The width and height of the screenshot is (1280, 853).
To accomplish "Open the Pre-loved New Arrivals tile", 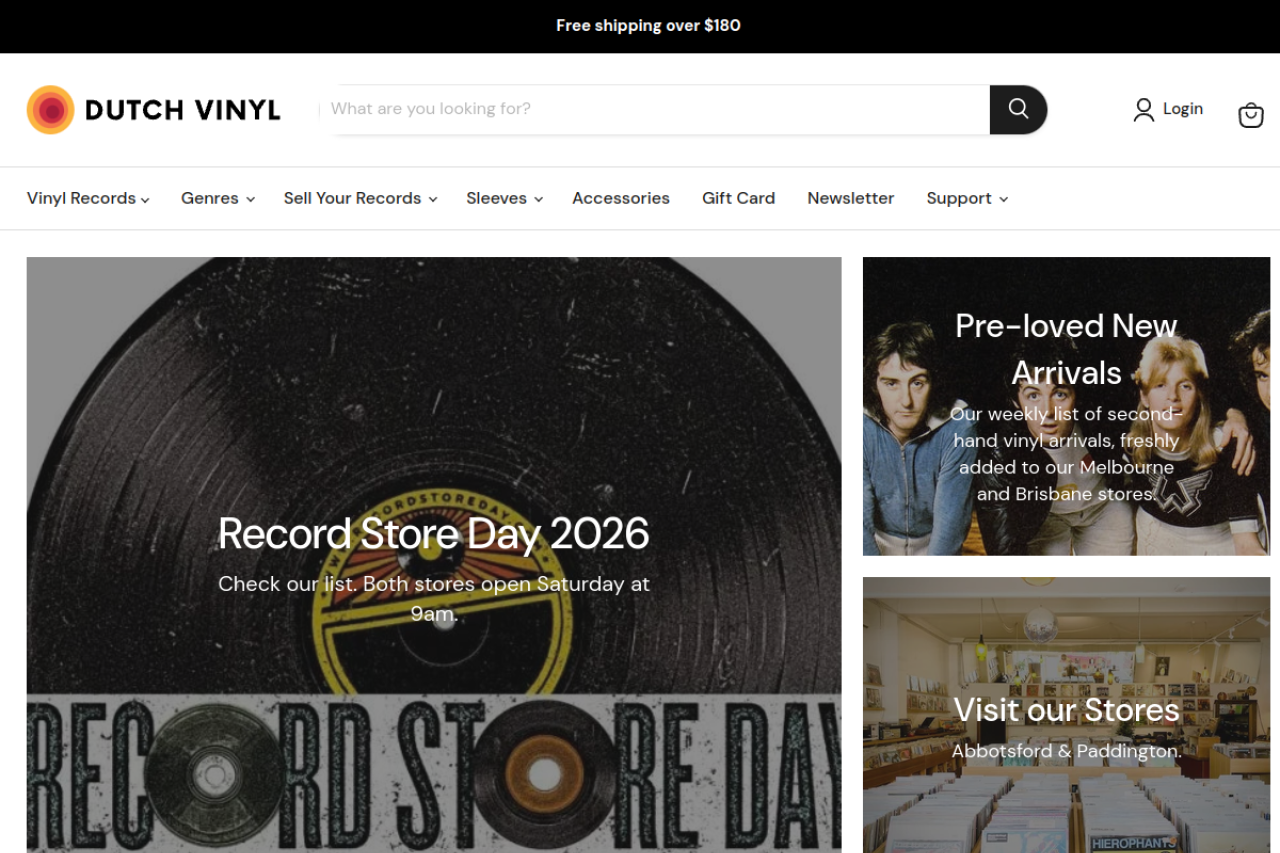I will [x=1066, y=348].
